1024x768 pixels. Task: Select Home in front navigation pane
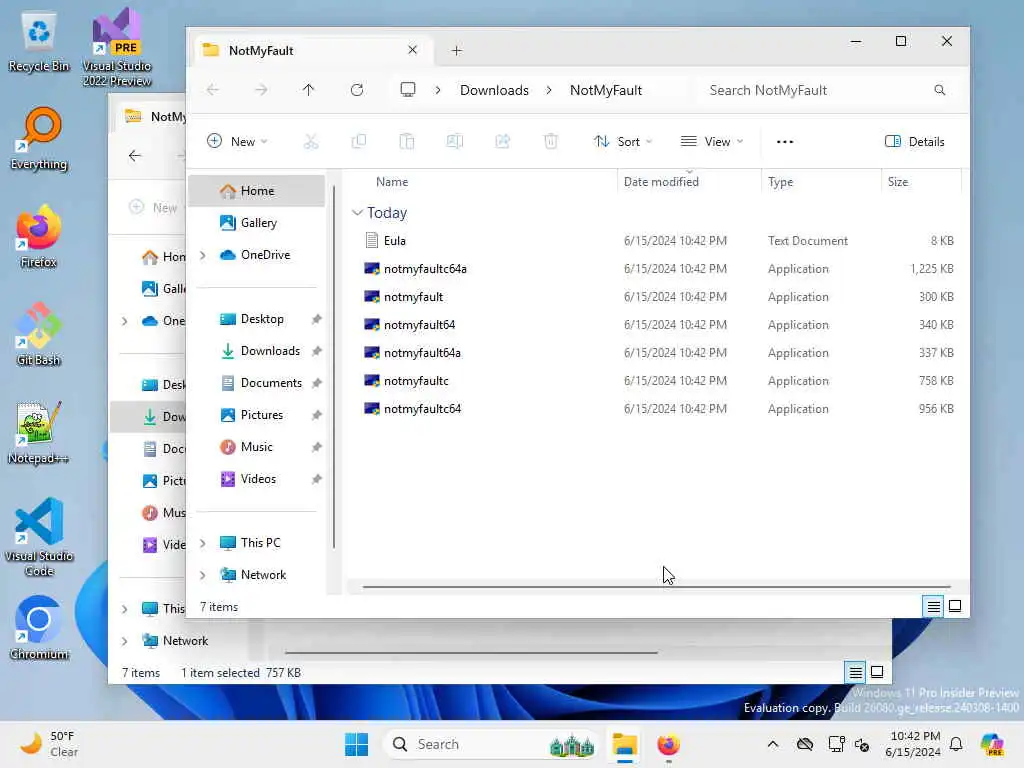(x=257, y=191)
